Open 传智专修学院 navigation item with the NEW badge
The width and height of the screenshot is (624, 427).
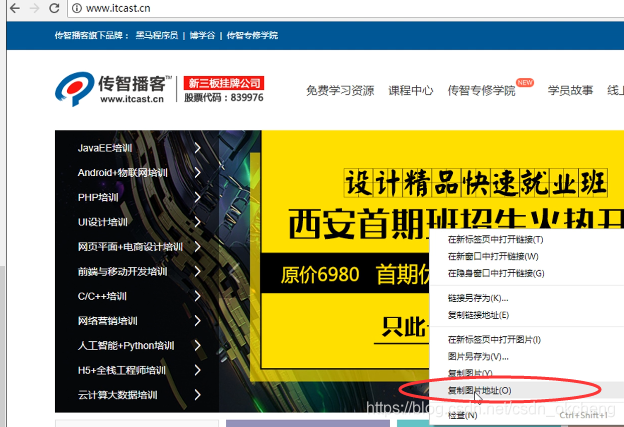pyautogui.click(x=482, y=90)
